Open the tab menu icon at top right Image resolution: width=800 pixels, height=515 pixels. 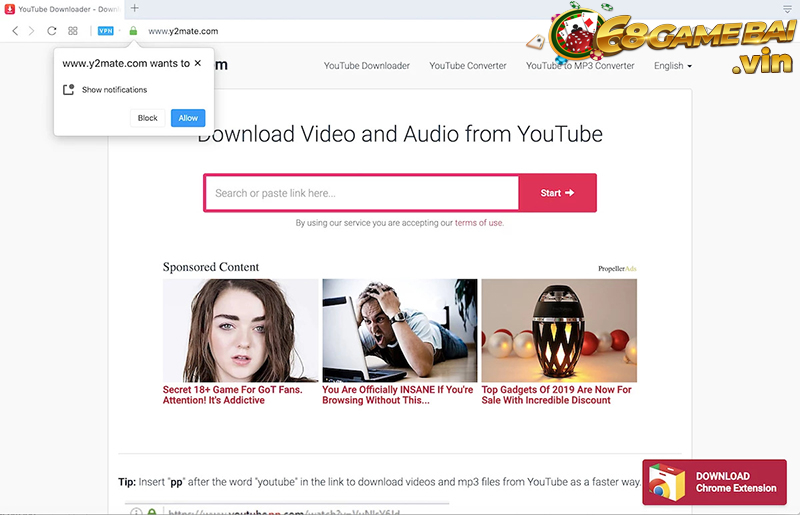[787, 8]
